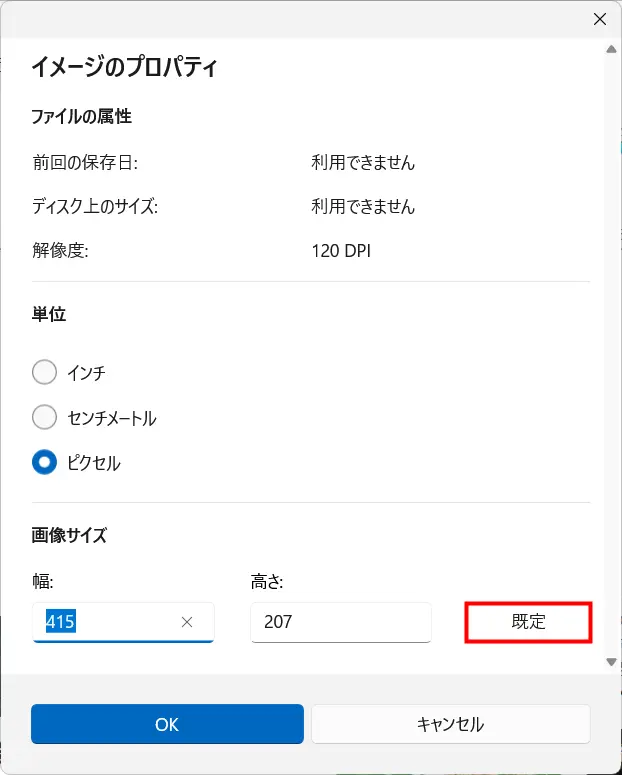
Task: Click the 前回の保存日 label
Action: click(85, 163)
